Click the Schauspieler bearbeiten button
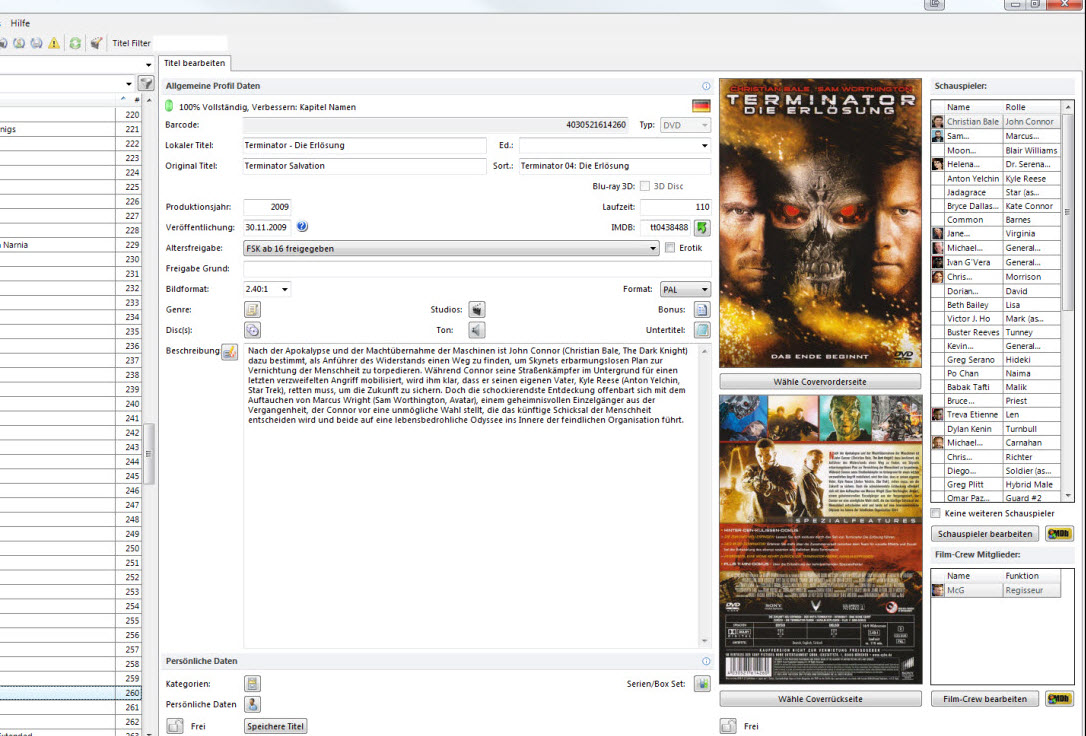 pyautogui.click(x=985, y=534)
